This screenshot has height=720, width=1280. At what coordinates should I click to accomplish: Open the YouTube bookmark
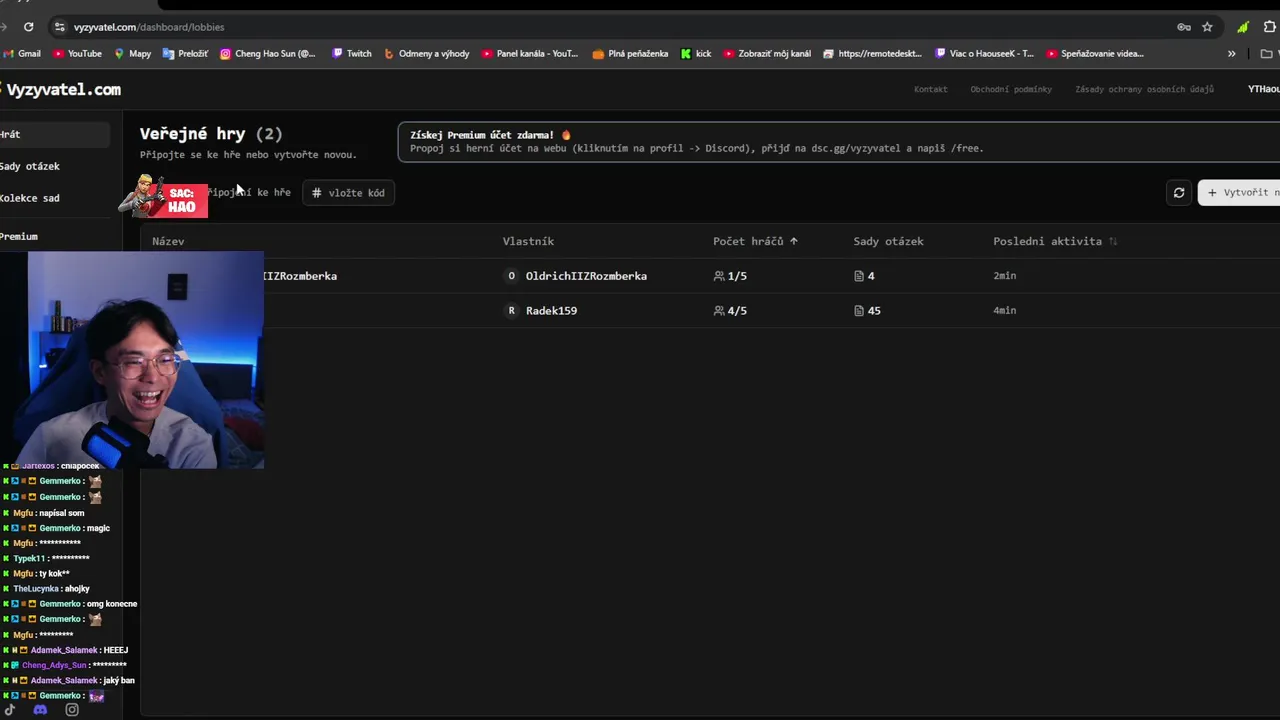(78, 54)
